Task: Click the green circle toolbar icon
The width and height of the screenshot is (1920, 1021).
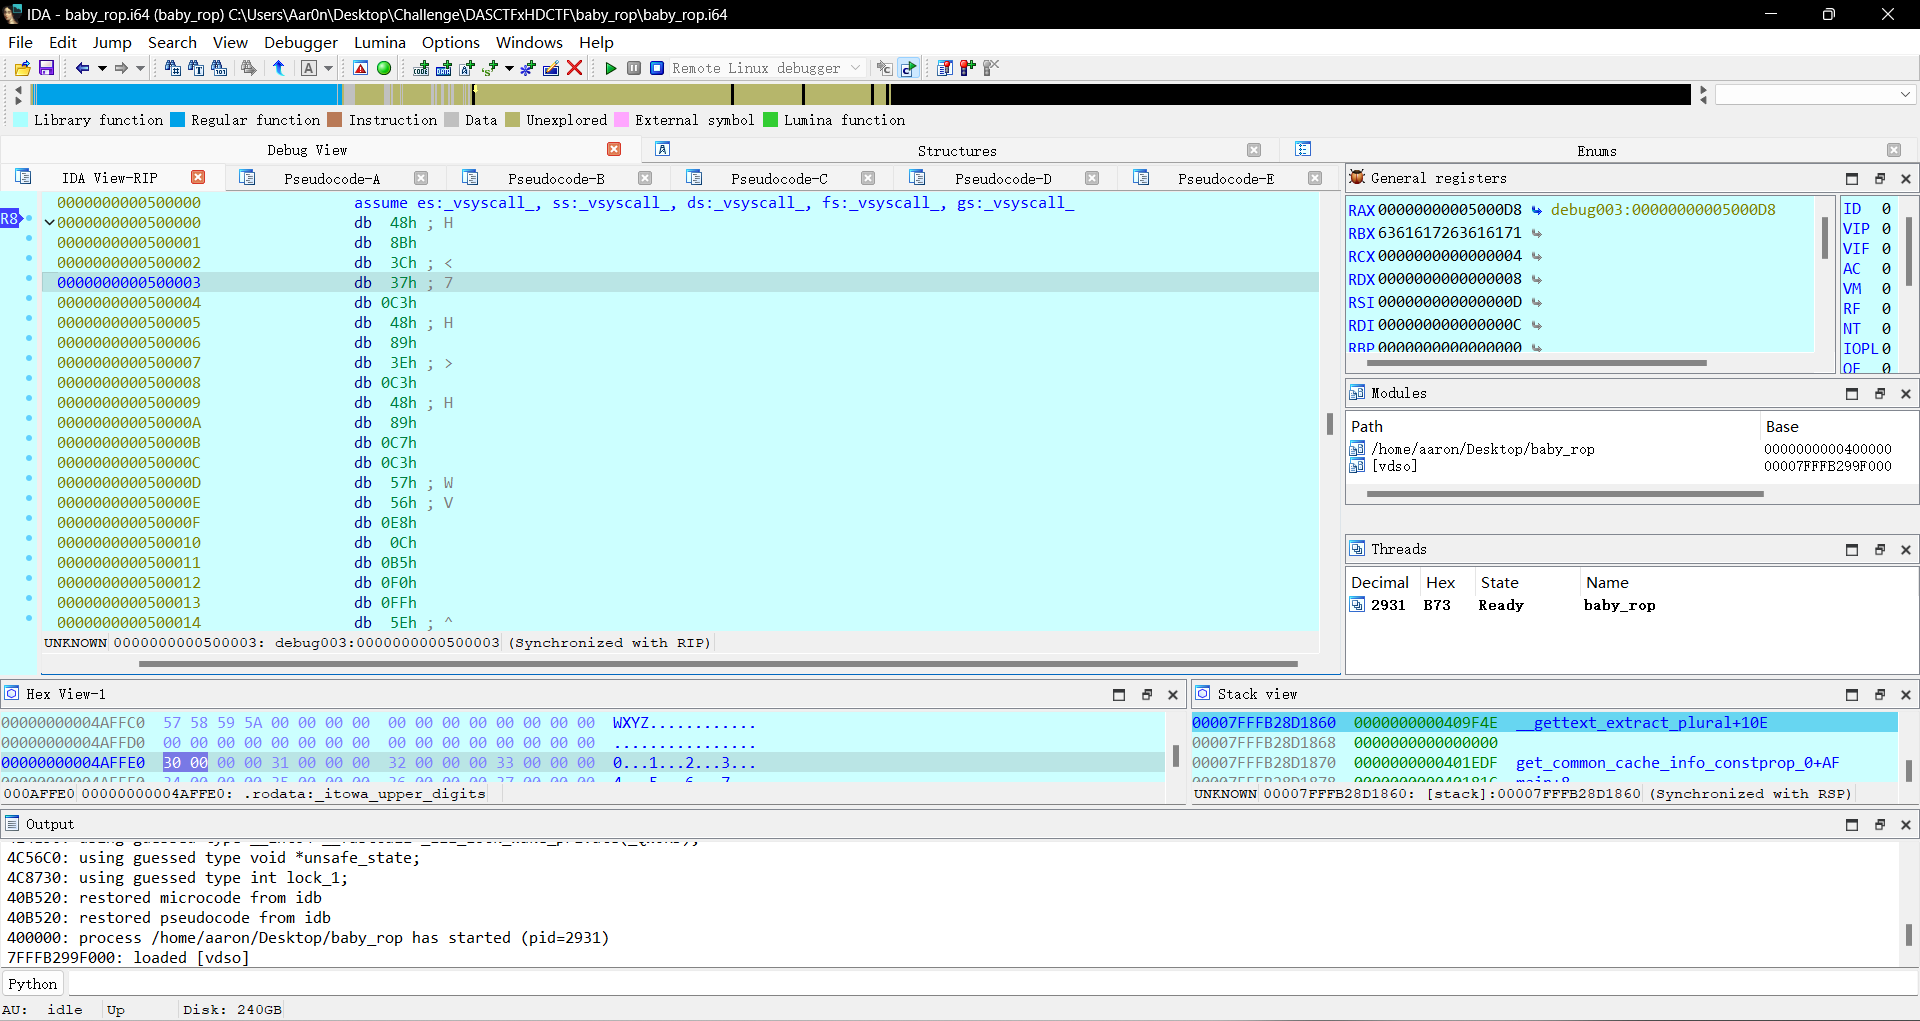Action: 384,68
